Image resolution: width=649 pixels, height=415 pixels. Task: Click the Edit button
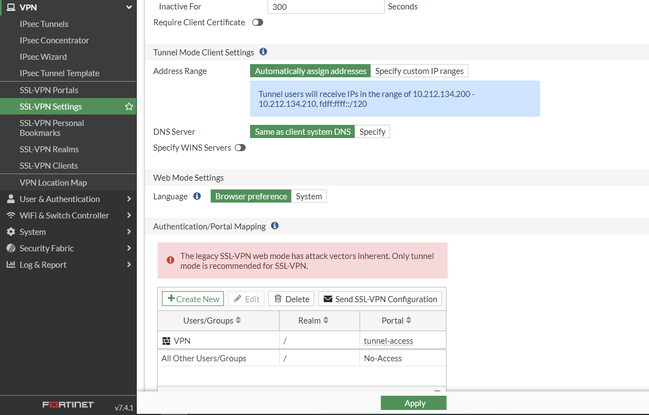(x=246, y=299)
